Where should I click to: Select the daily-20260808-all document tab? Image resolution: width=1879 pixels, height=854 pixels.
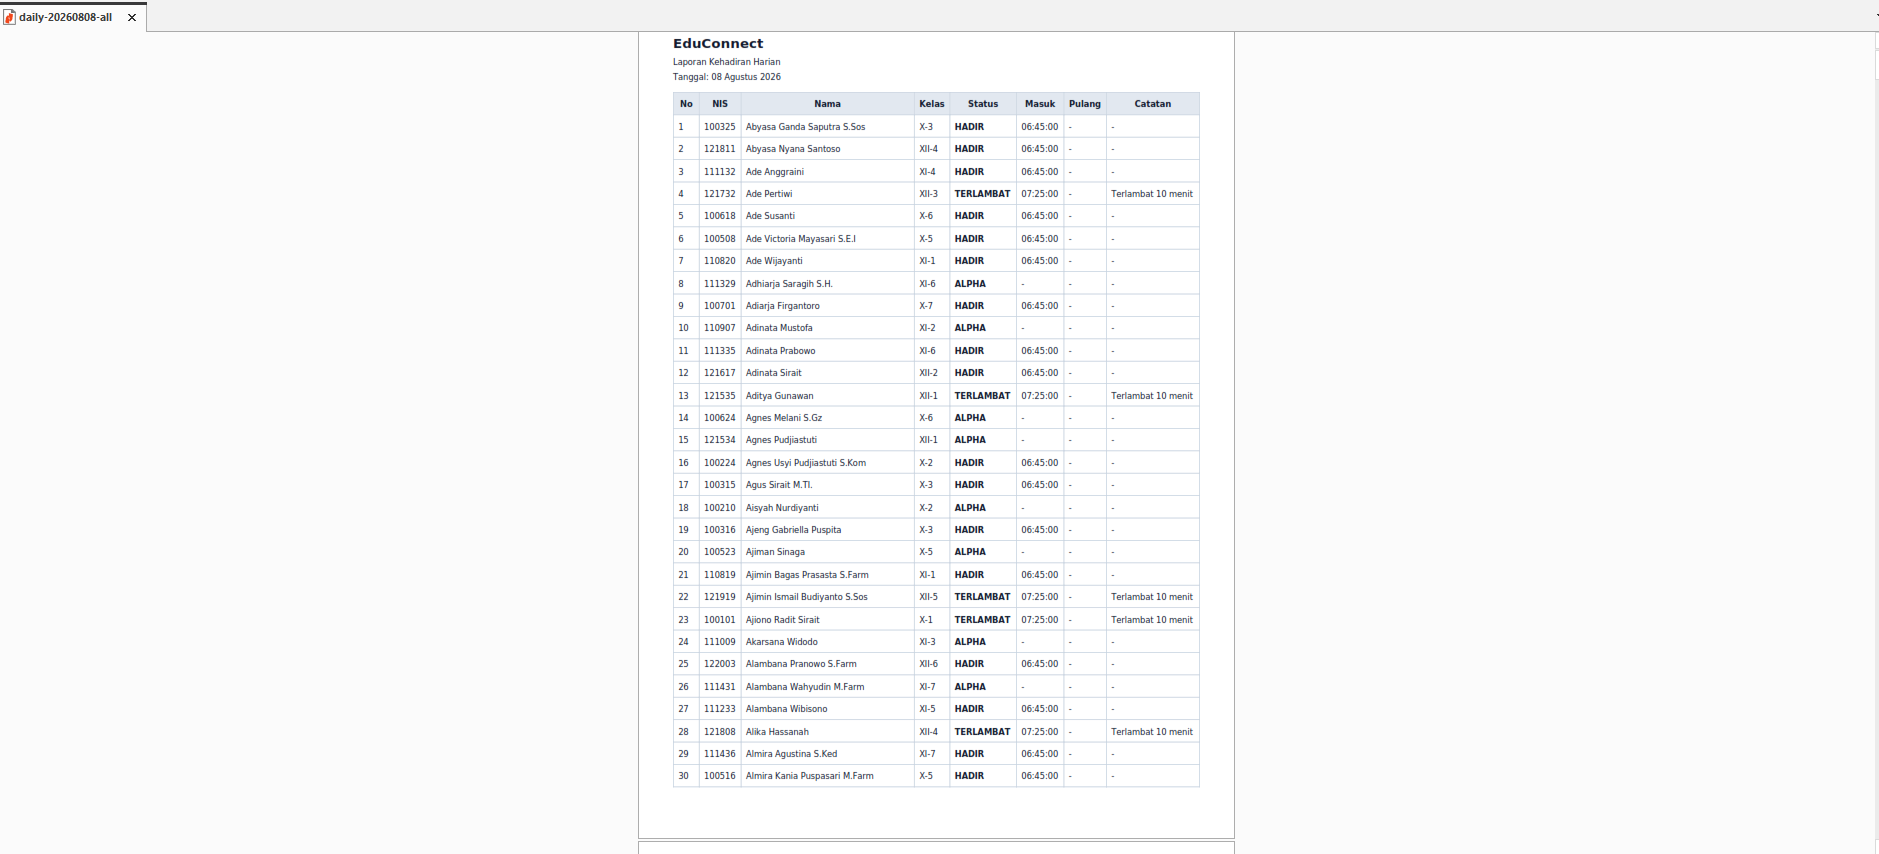[73, 17]
